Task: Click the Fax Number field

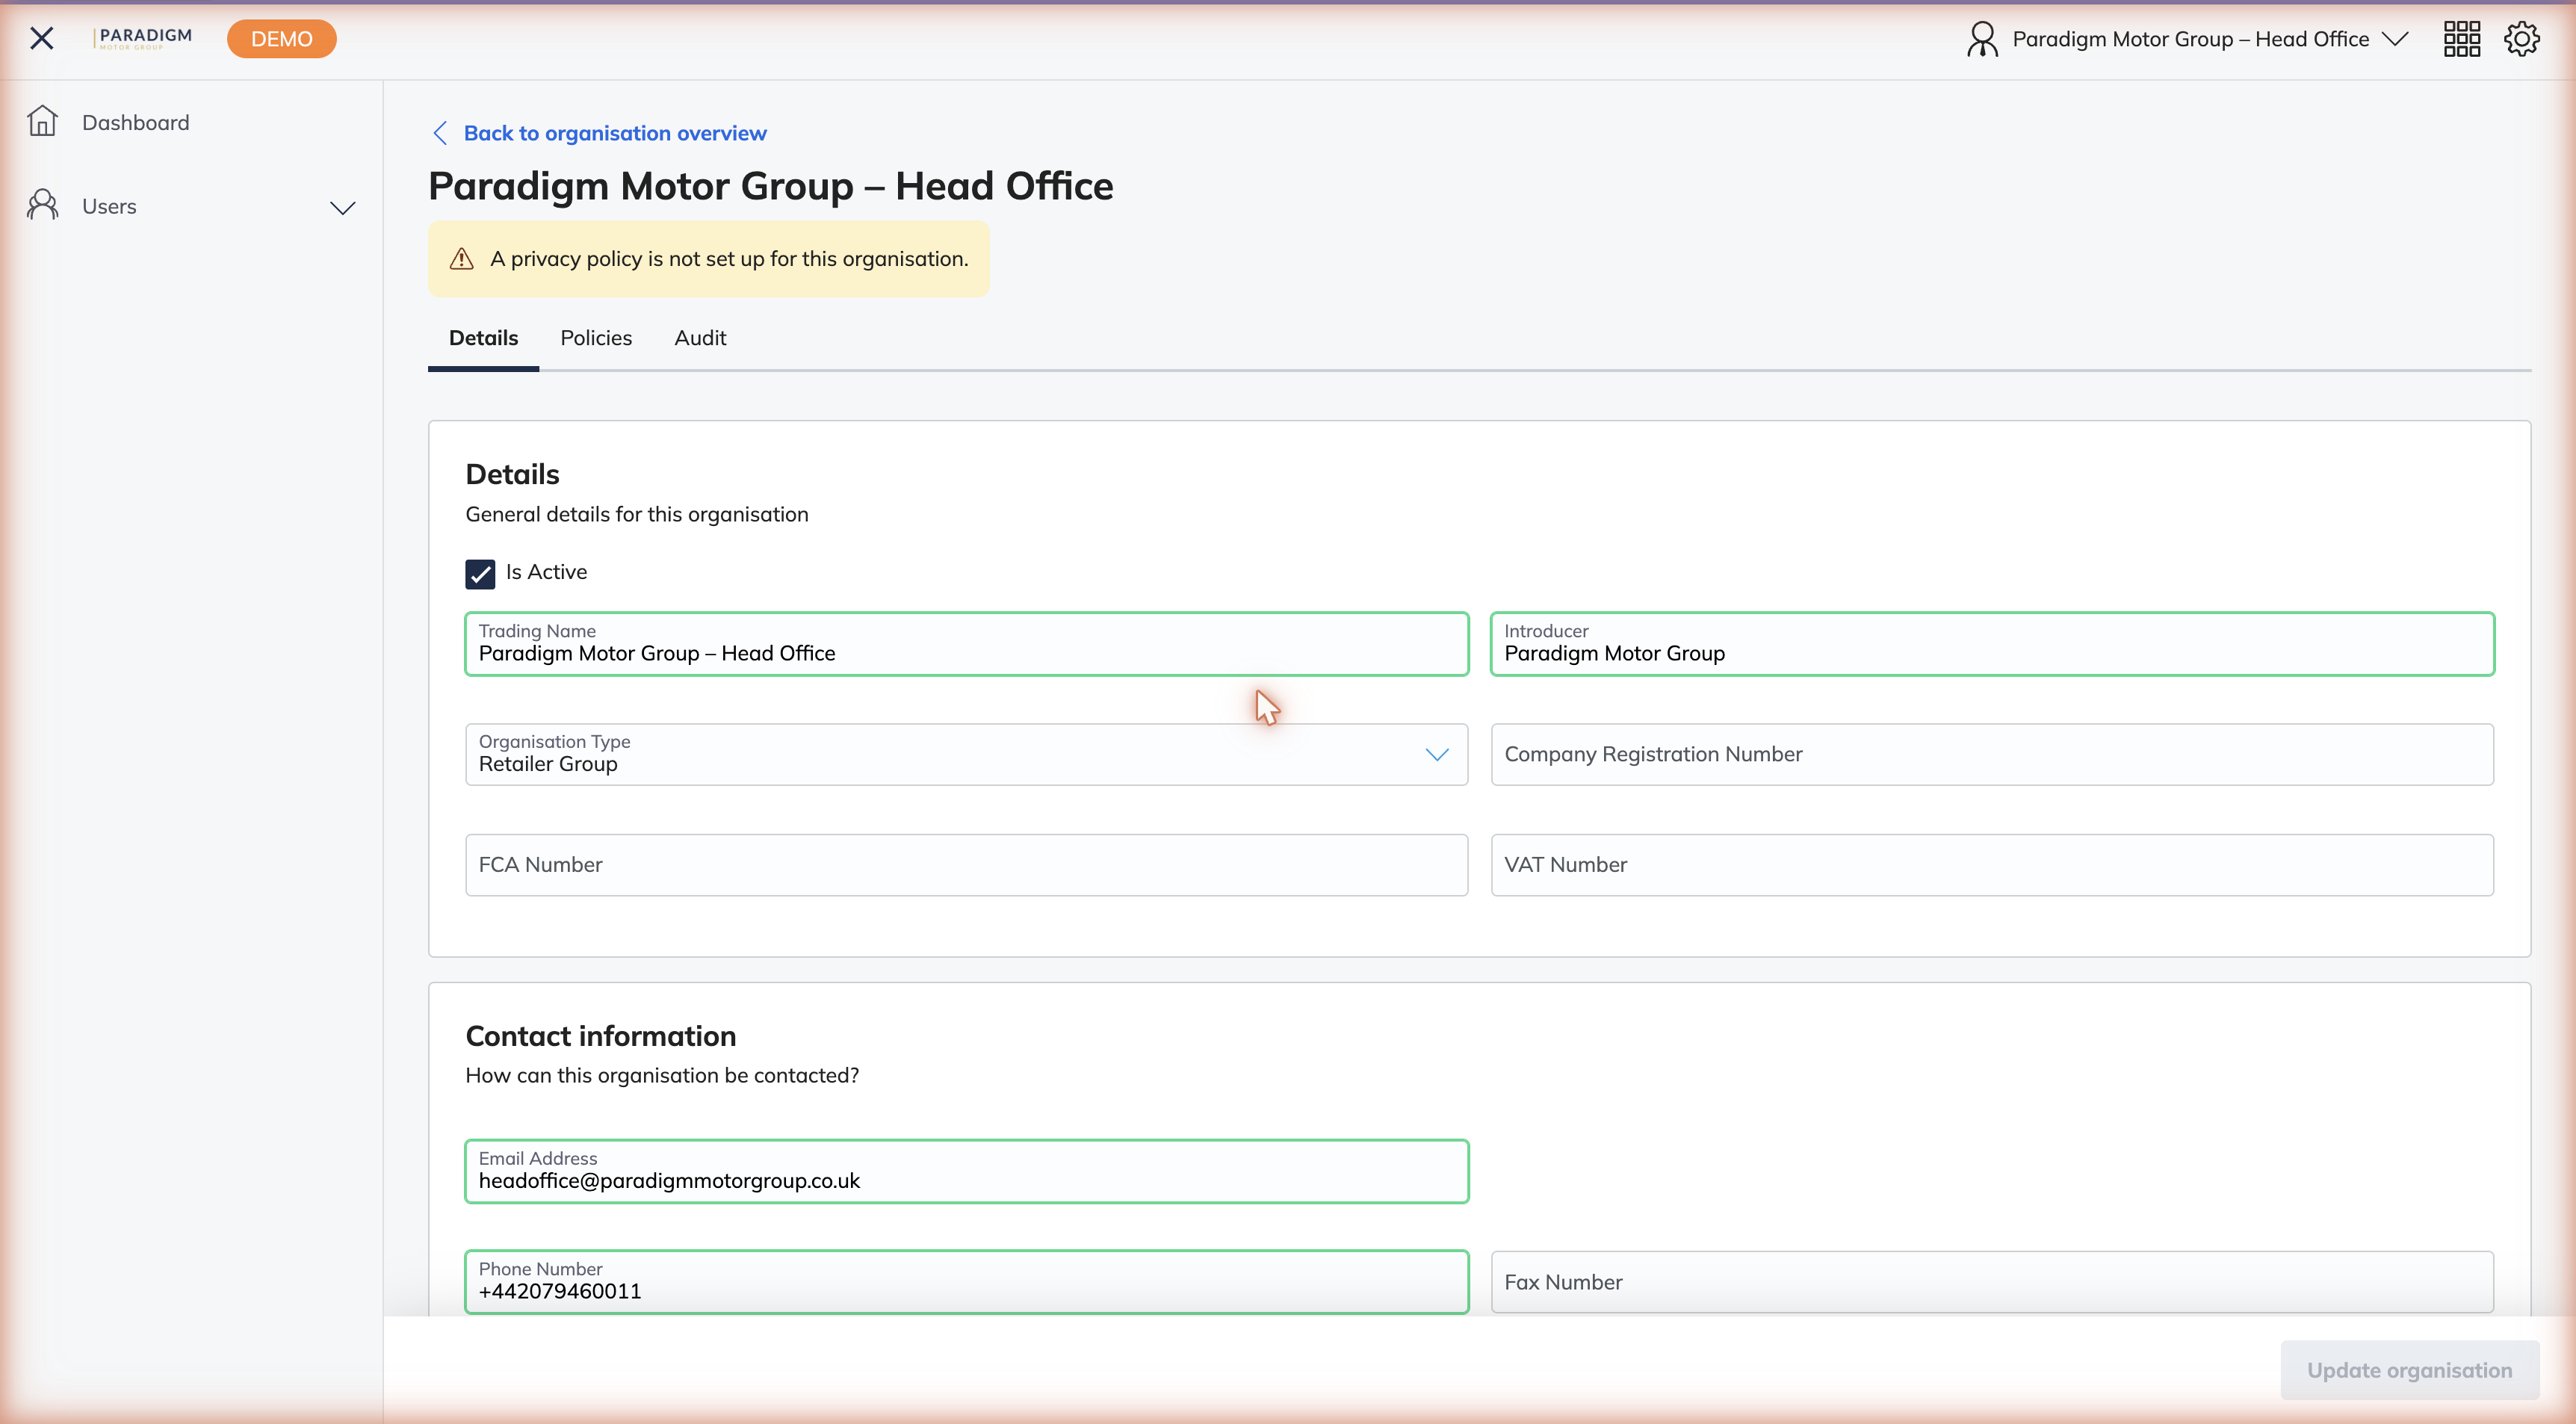Action: 1992,1281
